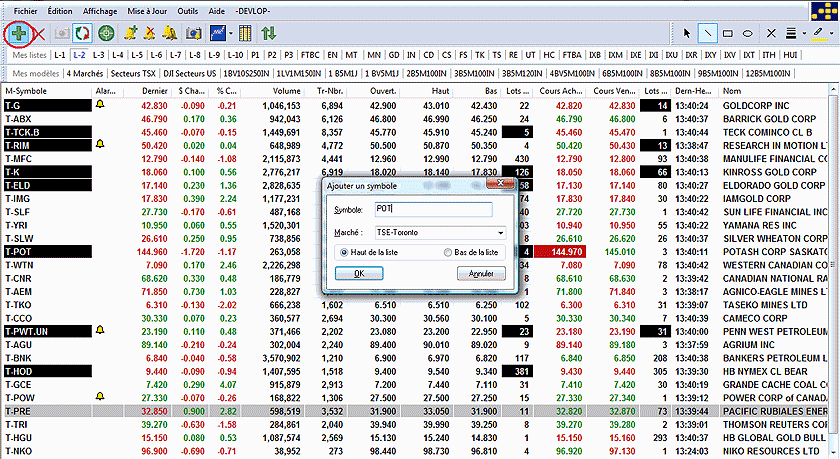Open the Édition menu
The height and width of the screenshot is (459, 840).
tap(60, 11)
